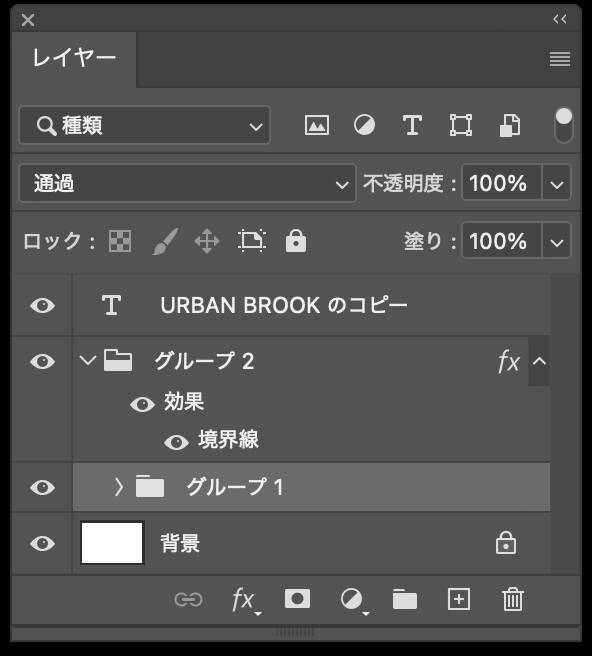Screen dimensions: 592x656
Task: Click the folder icon of グループ 1
Action: pyautogui.click(x=150, y=486)
